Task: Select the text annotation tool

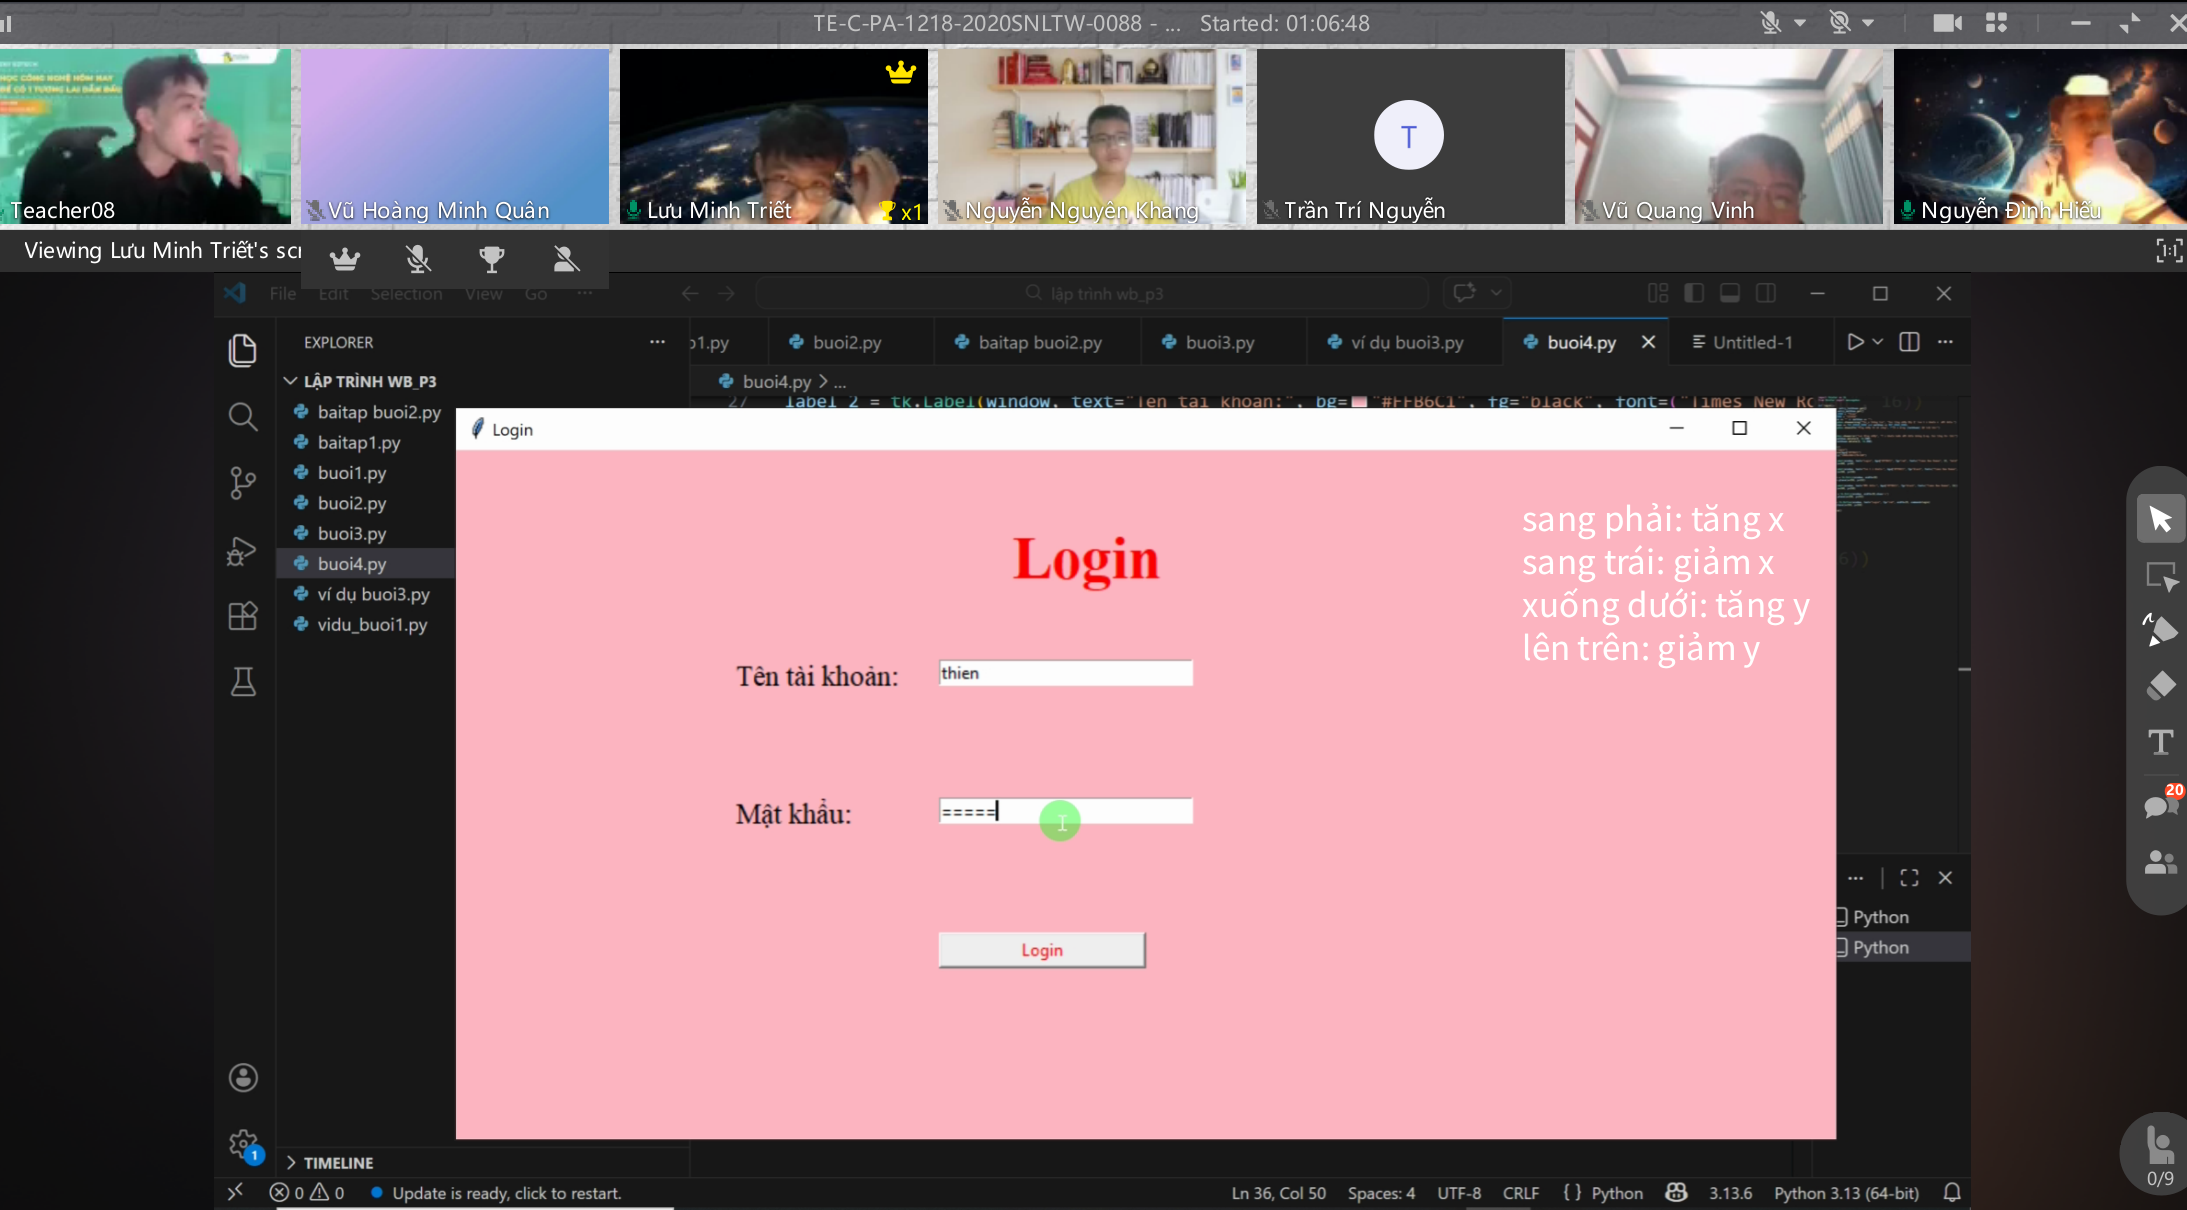Action: 2160,742
